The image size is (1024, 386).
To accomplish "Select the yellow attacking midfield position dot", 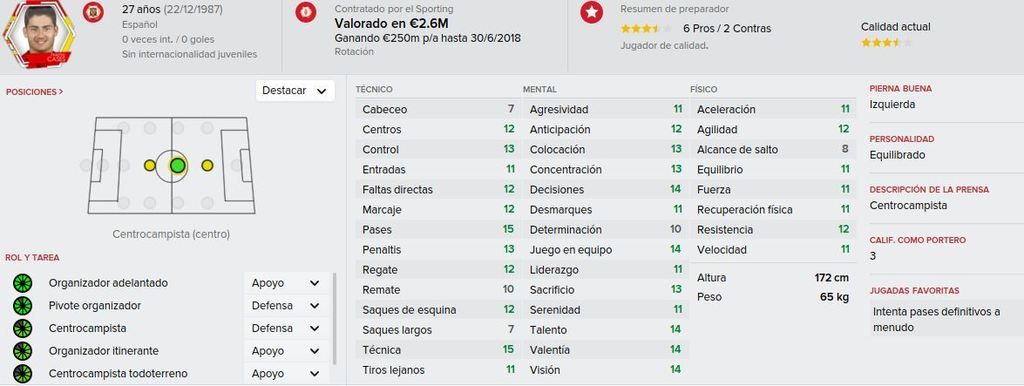I will coord(207,165).
